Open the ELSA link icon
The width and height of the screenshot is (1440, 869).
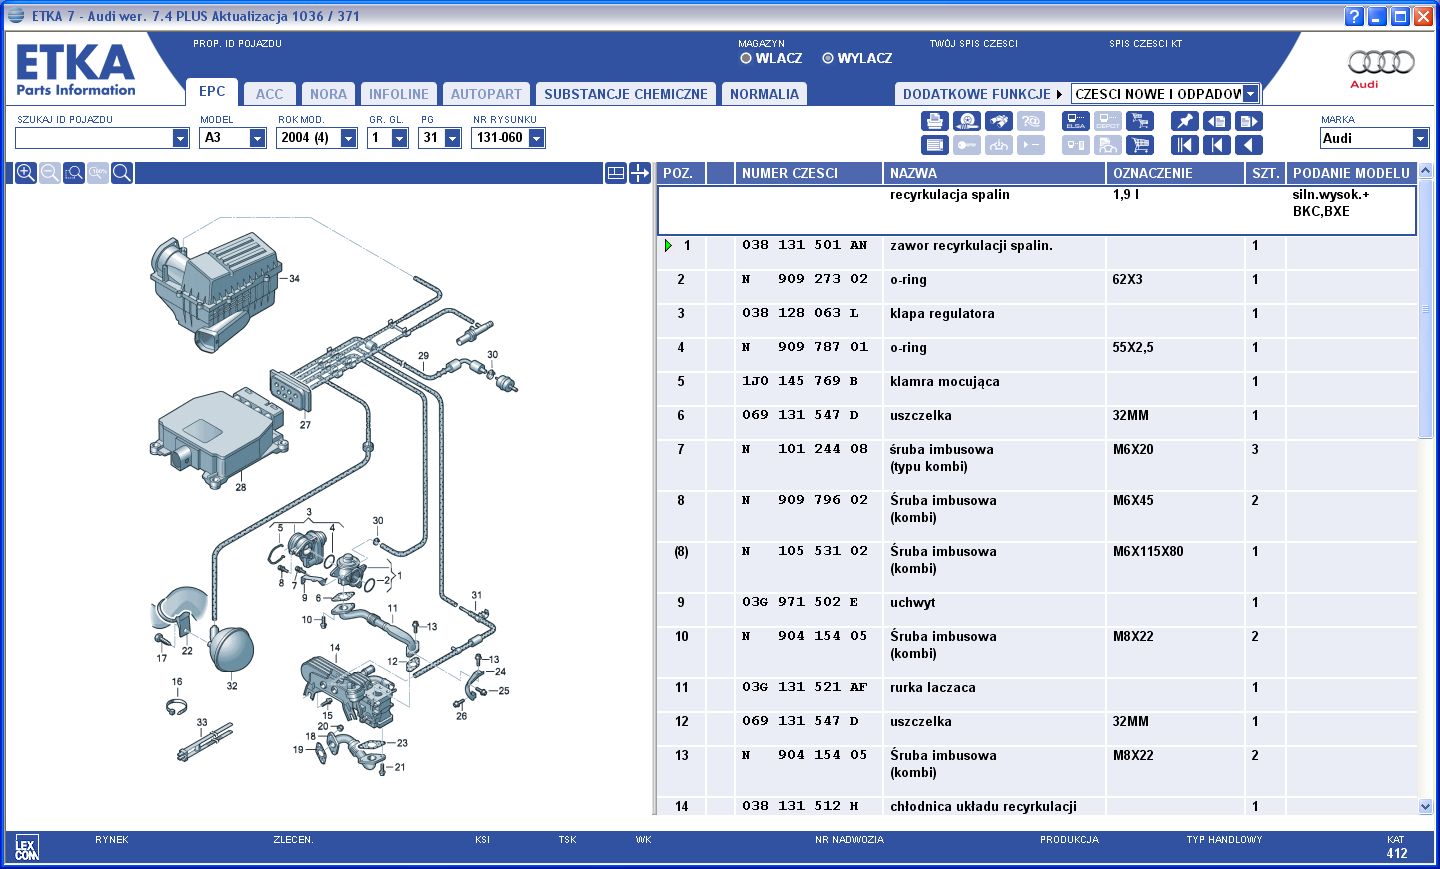coord(1076,121)
